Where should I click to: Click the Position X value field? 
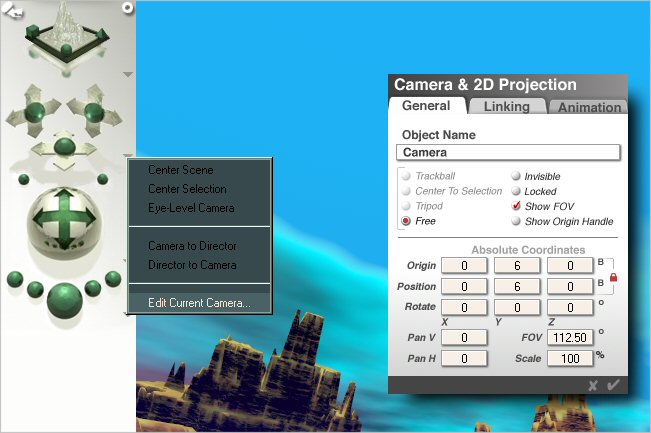coord(464,286)
